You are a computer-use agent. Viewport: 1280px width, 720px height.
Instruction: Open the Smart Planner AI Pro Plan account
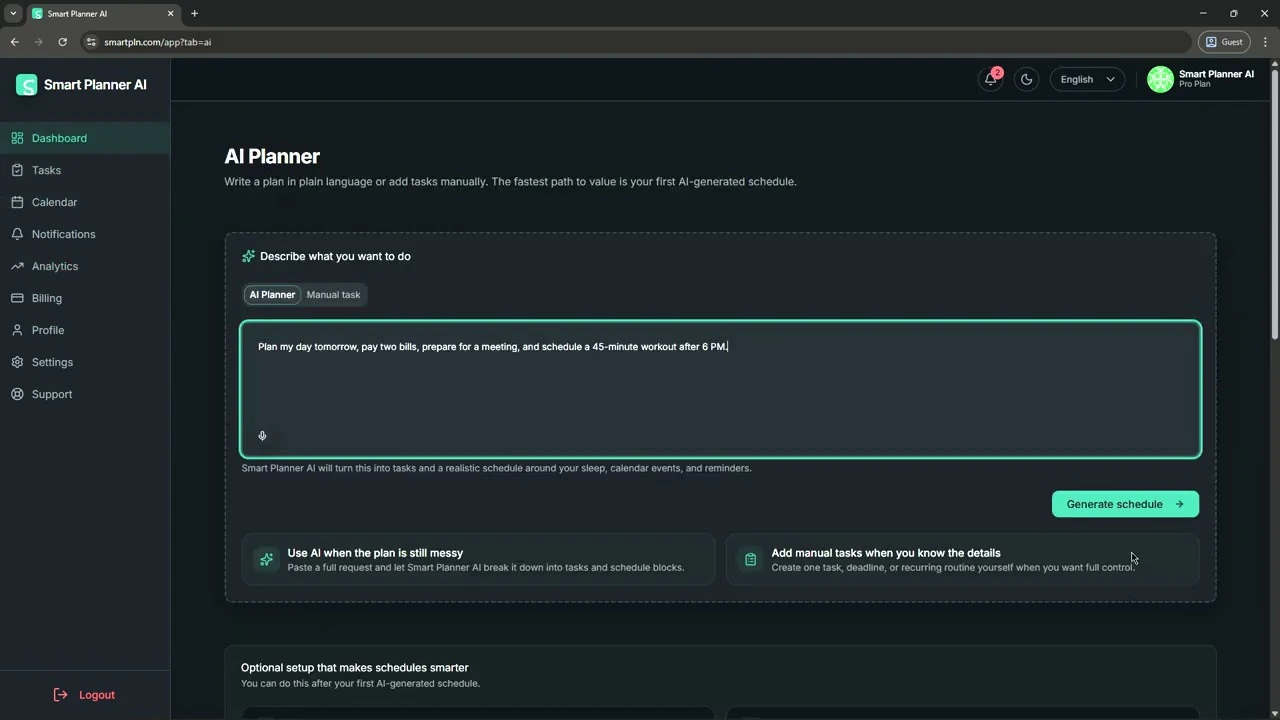(1201, 79)
